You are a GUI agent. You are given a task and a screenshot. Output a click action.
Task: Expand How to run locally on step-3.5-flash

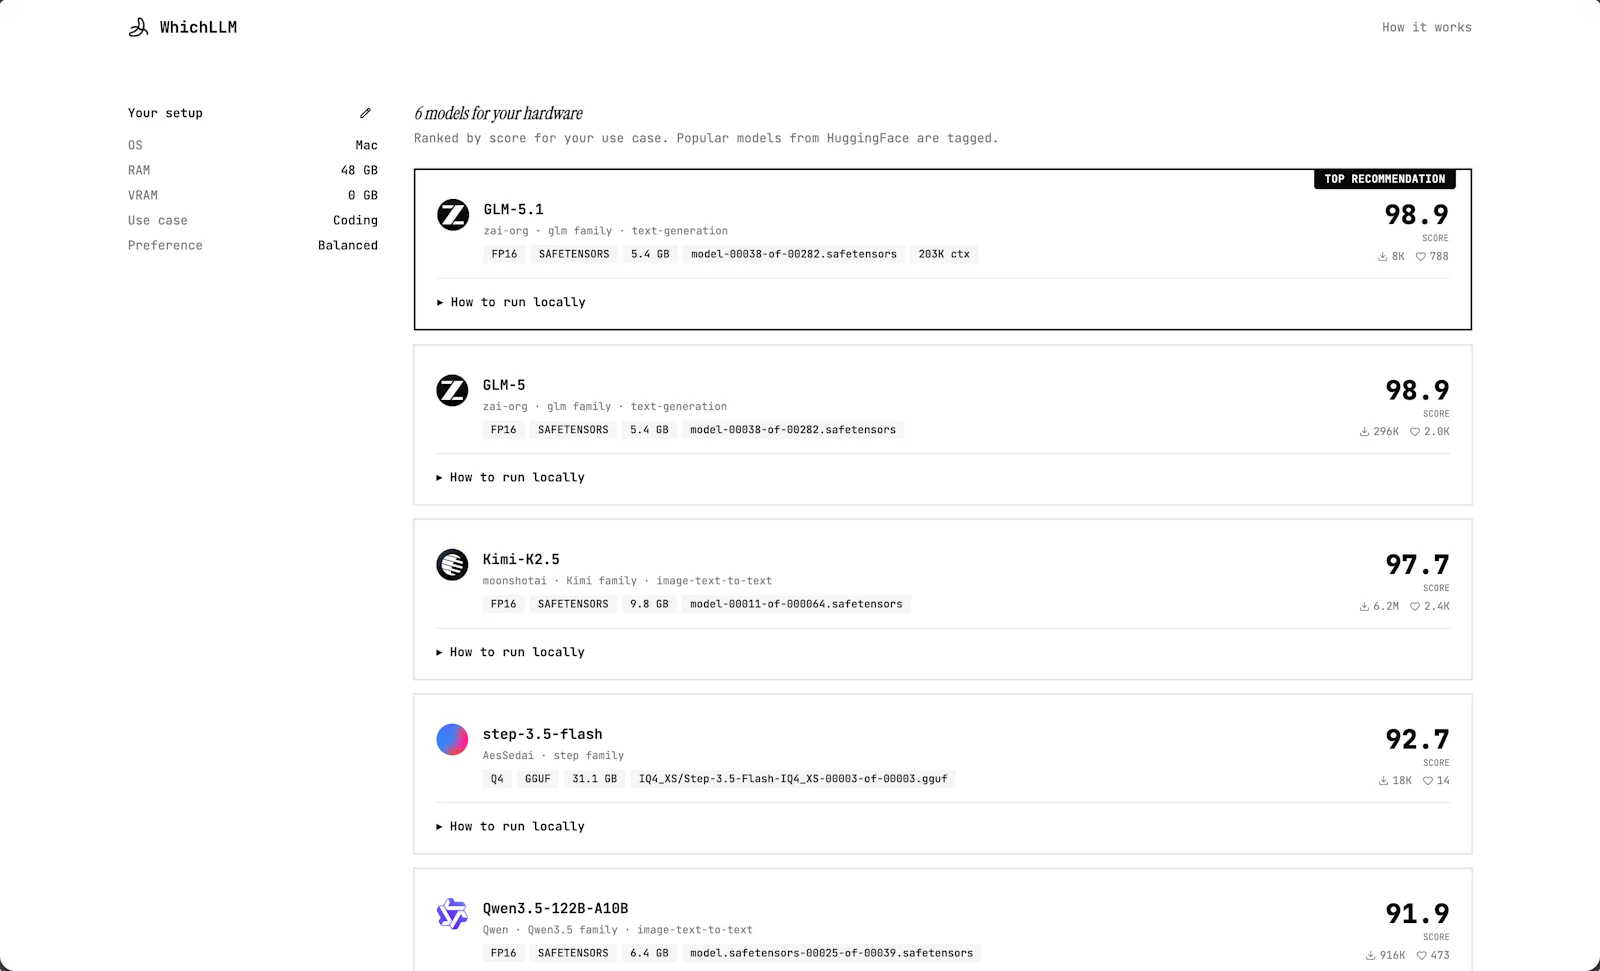coord(511,826)
